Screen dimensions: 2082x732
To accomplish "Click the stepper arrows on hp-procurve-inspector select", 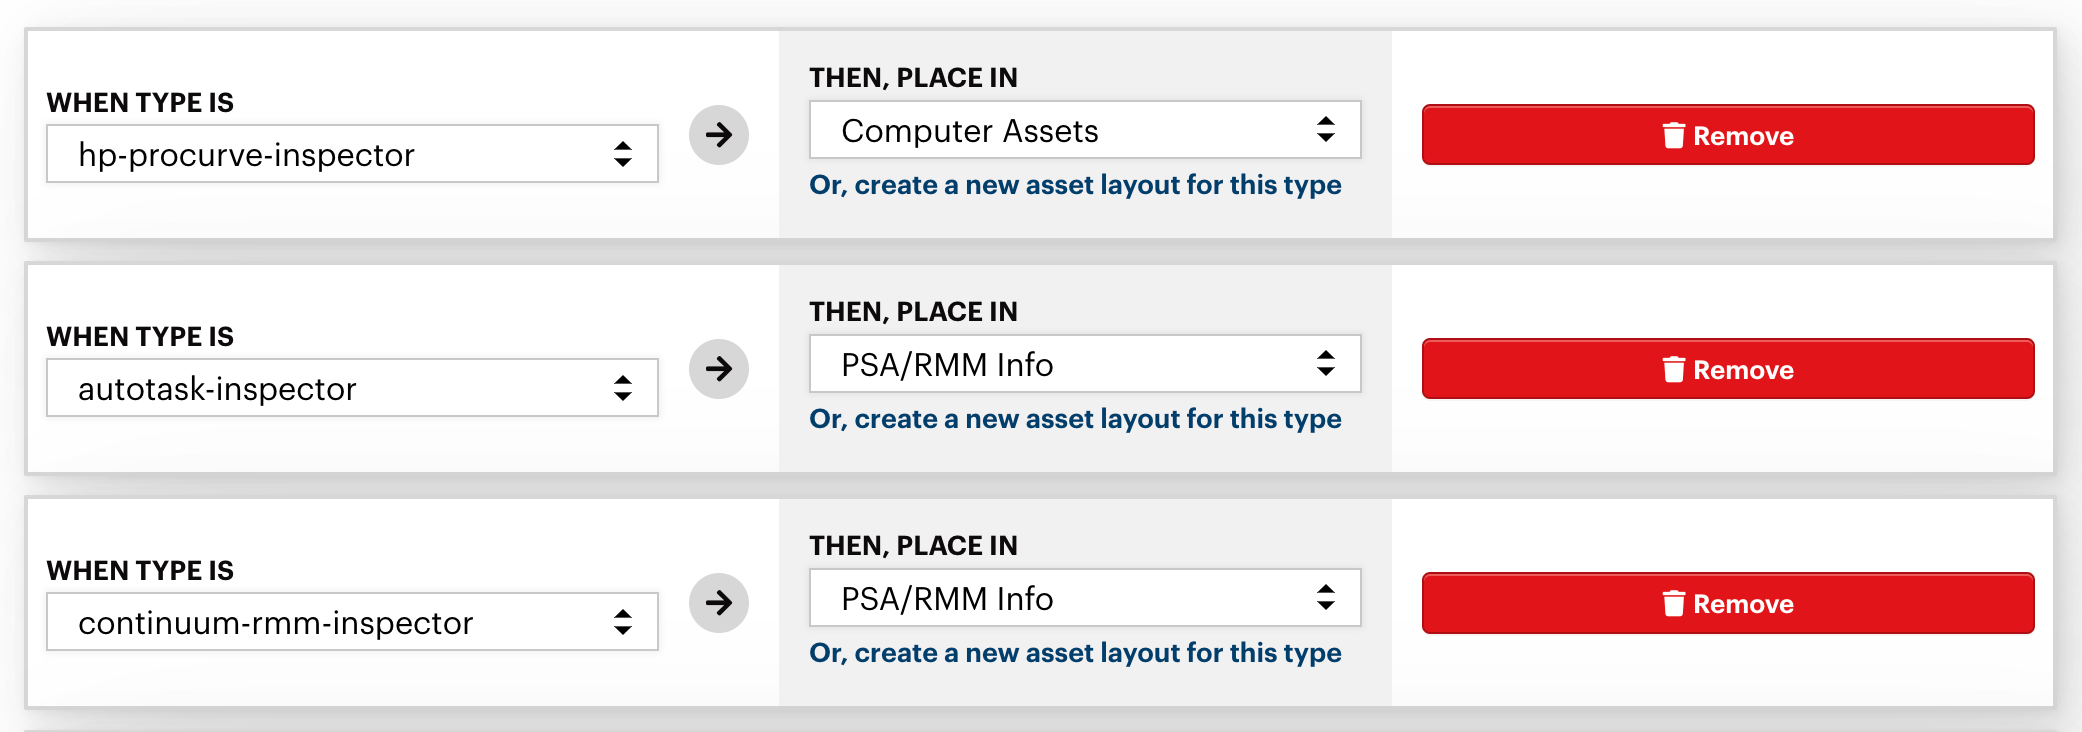I will click(x=623, y=154).
